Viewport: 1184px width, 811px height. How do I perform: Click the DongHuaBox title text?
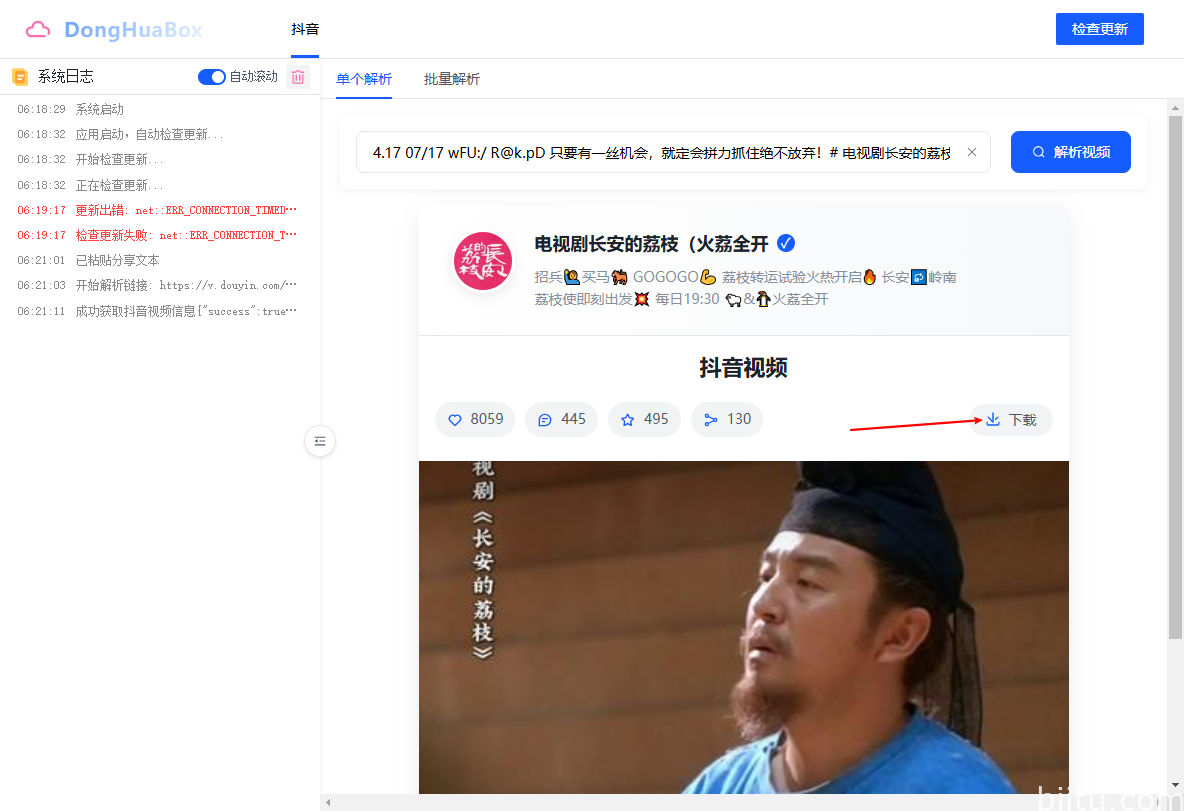pyautogui.click(x=133, y=29)
